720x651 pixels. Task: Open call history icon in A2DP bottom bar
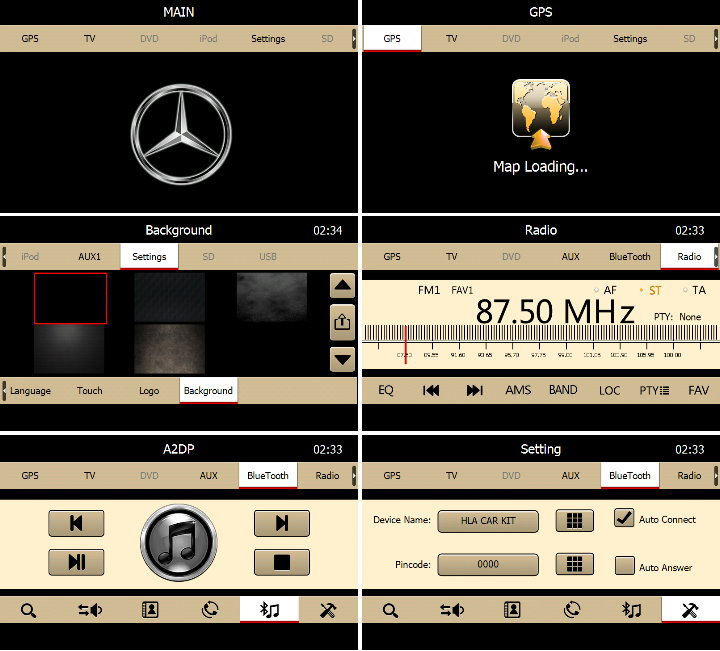pos(210,610)
